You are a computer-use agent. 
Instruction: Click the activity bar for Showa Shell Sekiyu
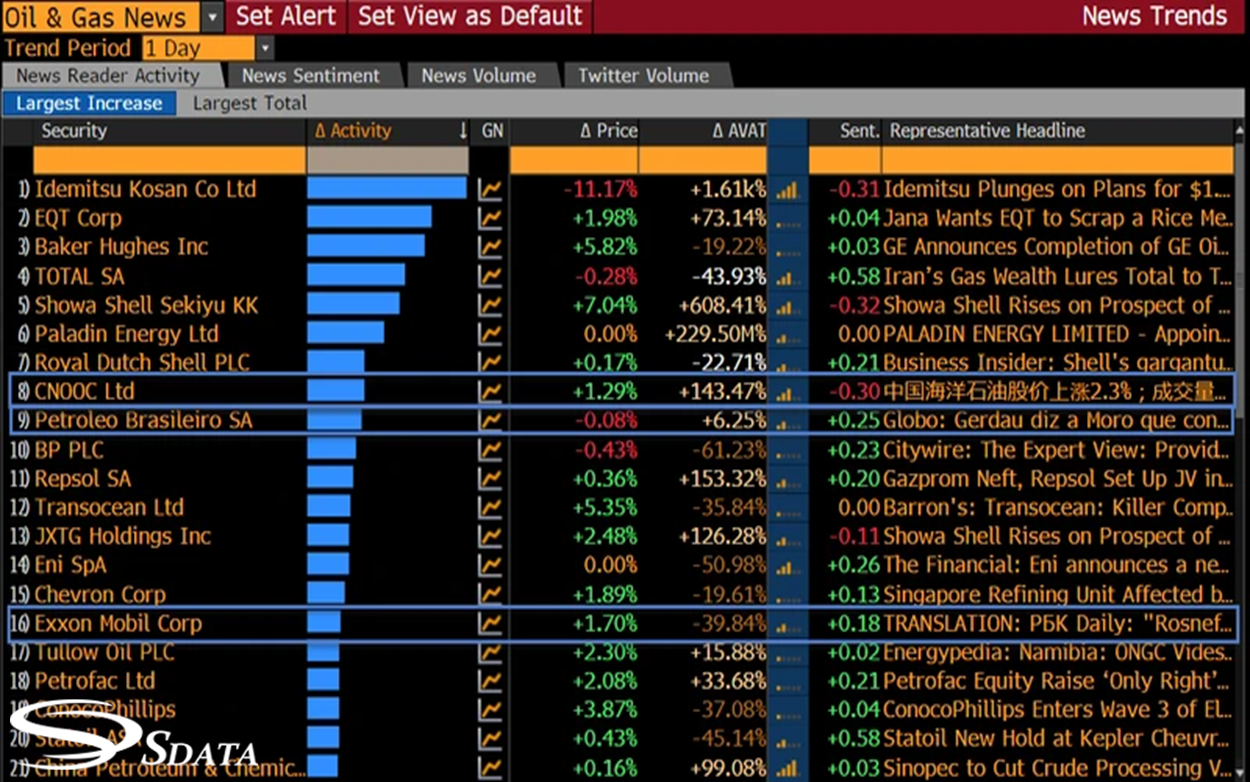(353, 305)
